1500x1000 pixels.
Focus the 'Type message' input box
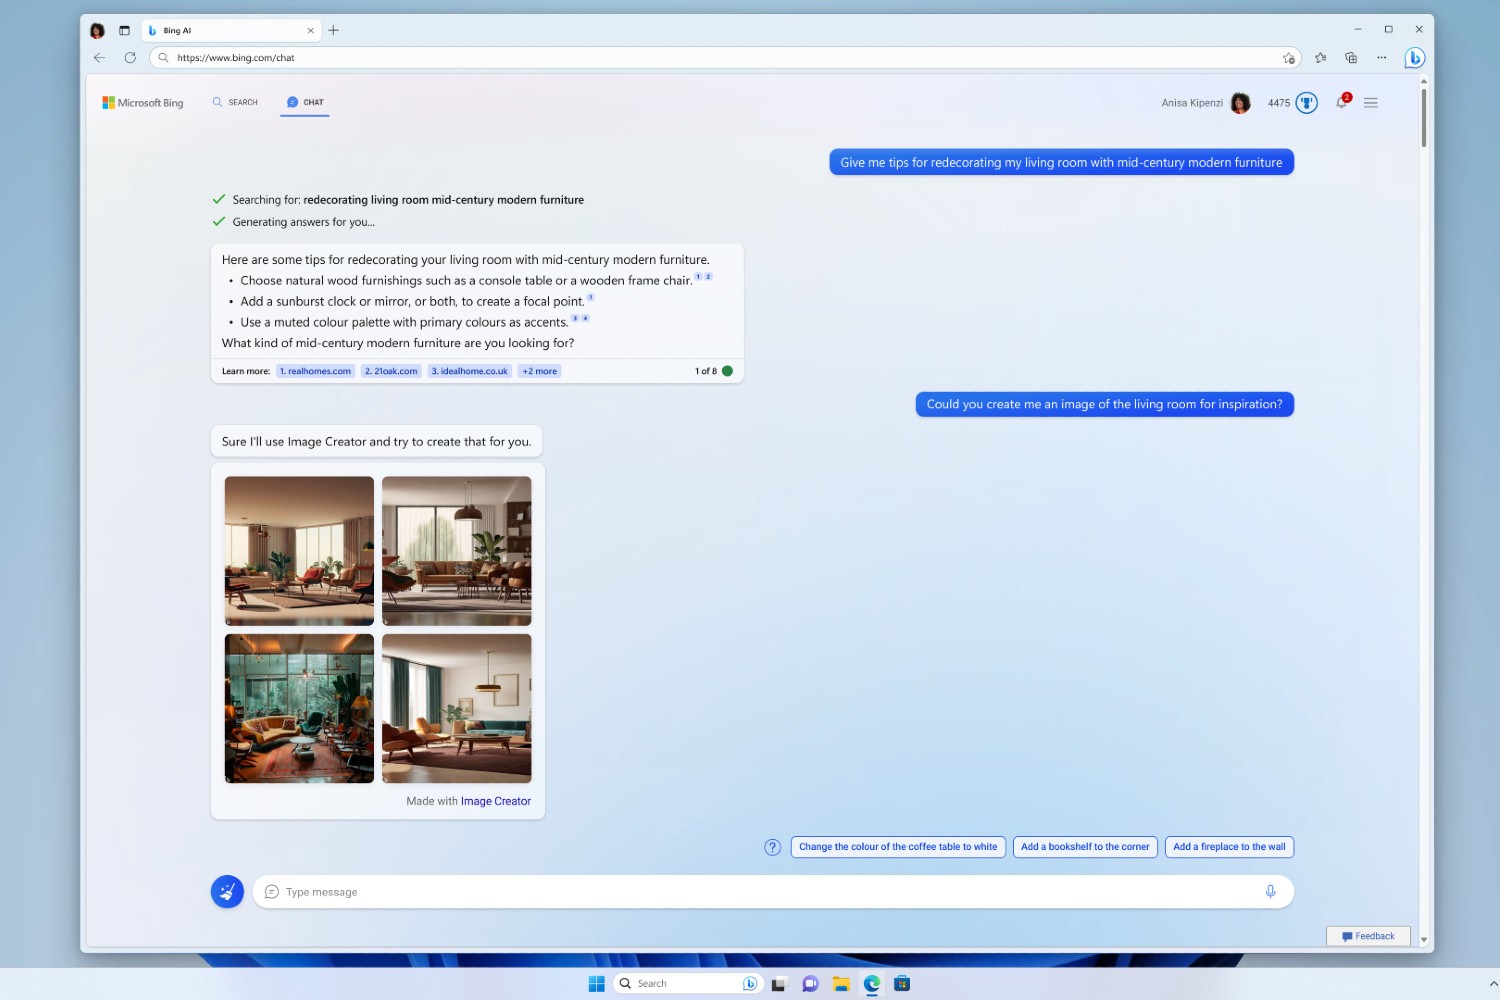760,892
